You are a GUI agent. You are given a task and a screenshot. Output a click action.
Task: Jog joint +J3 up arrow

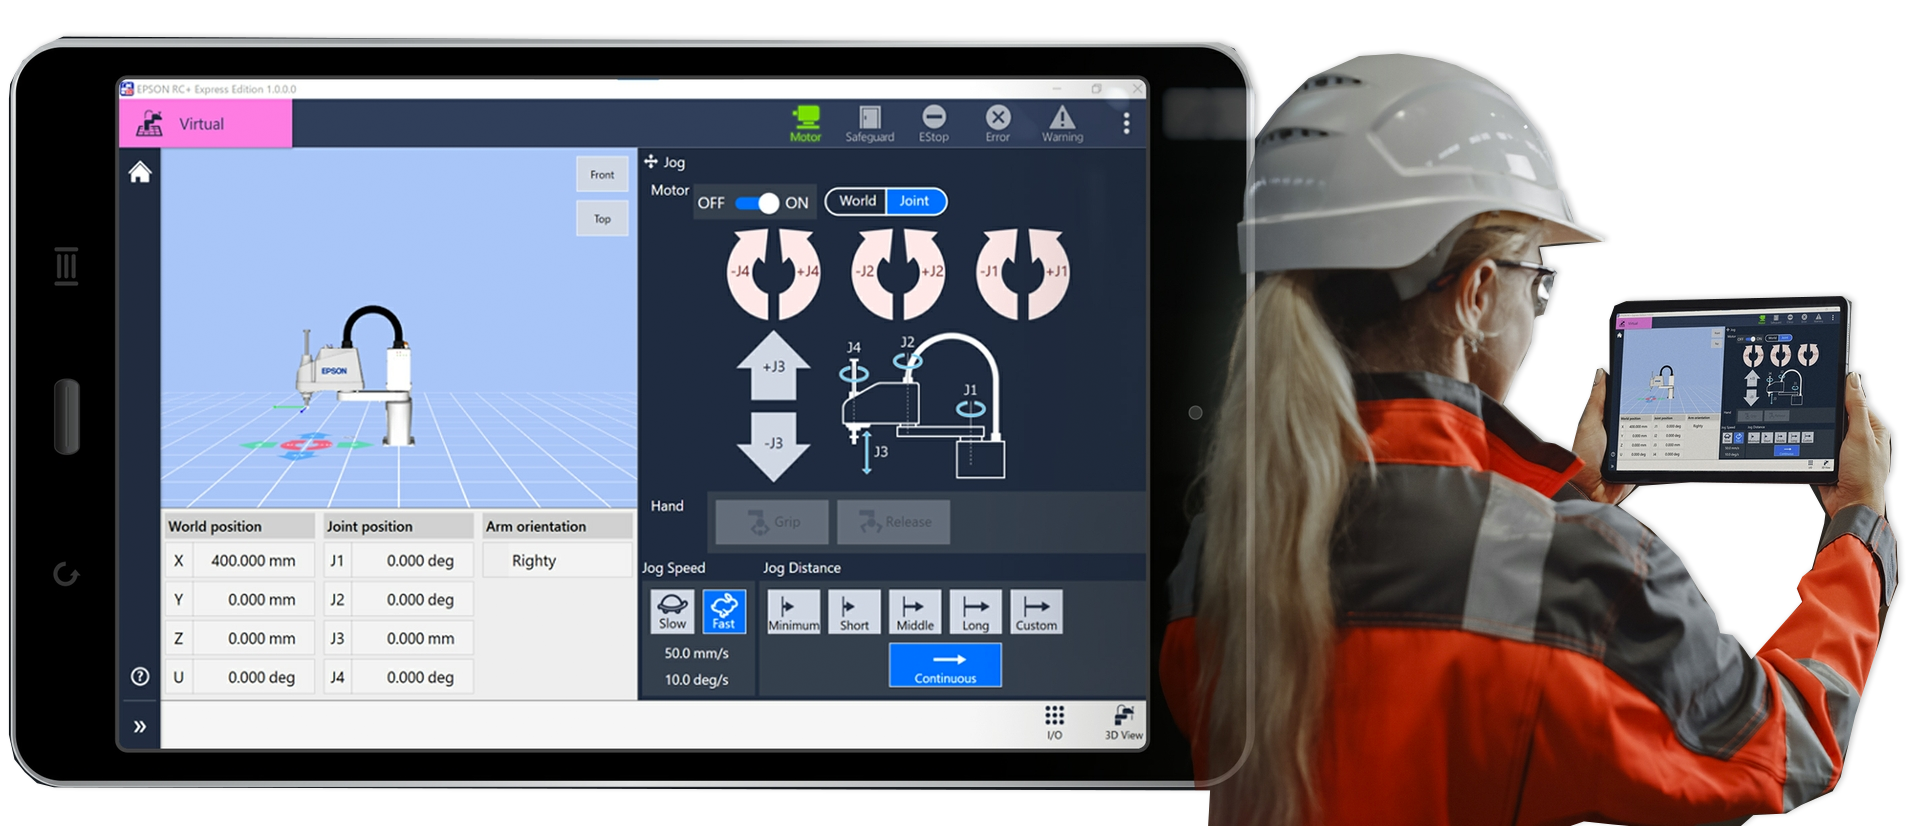click(x=773, y=365)
